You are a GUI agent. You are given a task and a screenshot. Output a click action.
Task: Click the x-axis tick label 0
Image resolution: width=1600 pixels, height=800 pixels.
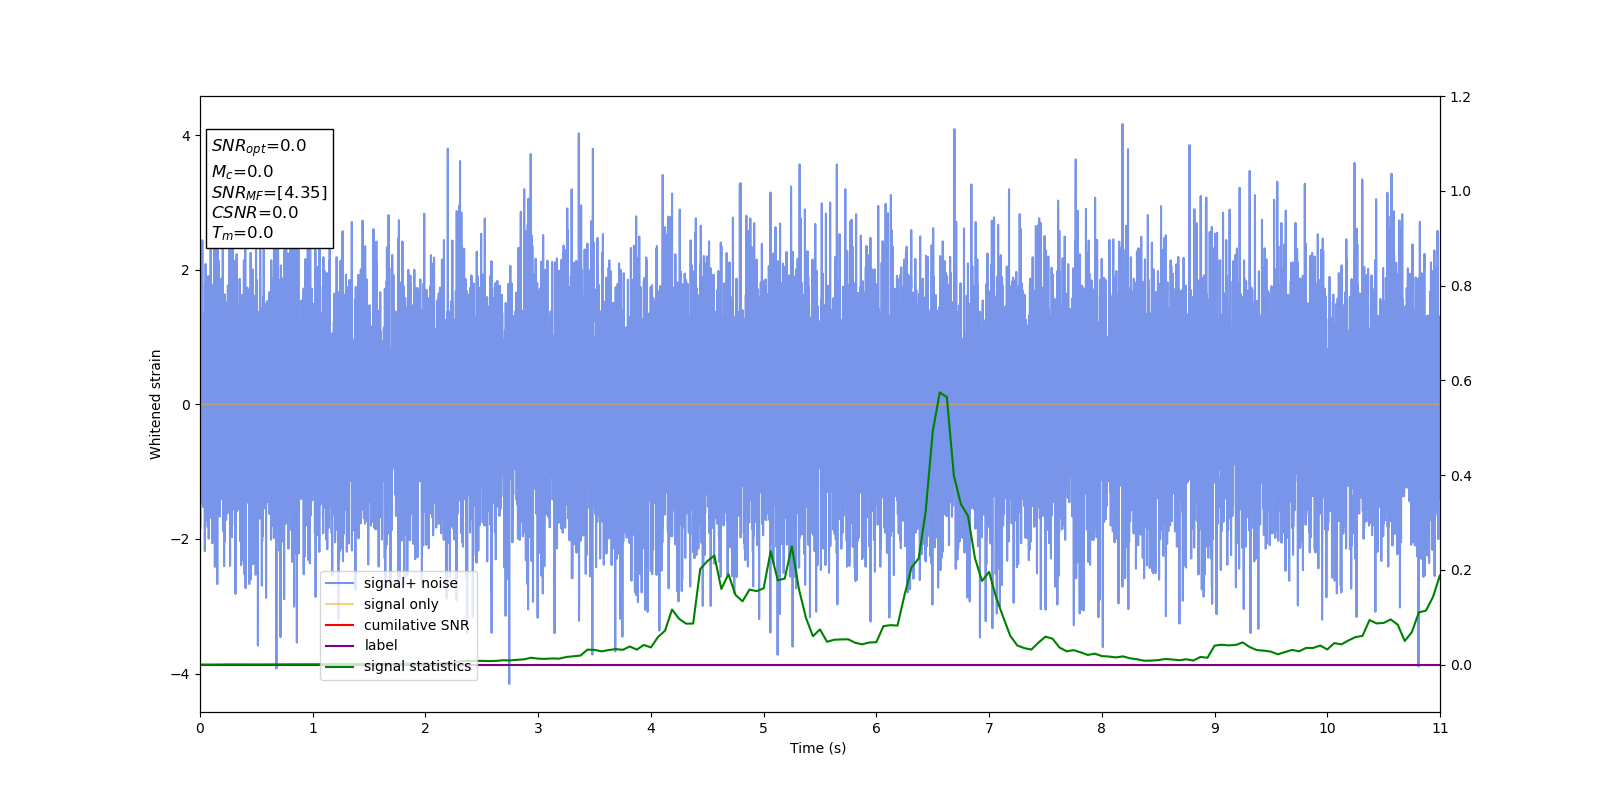click(x=200, y=728)
